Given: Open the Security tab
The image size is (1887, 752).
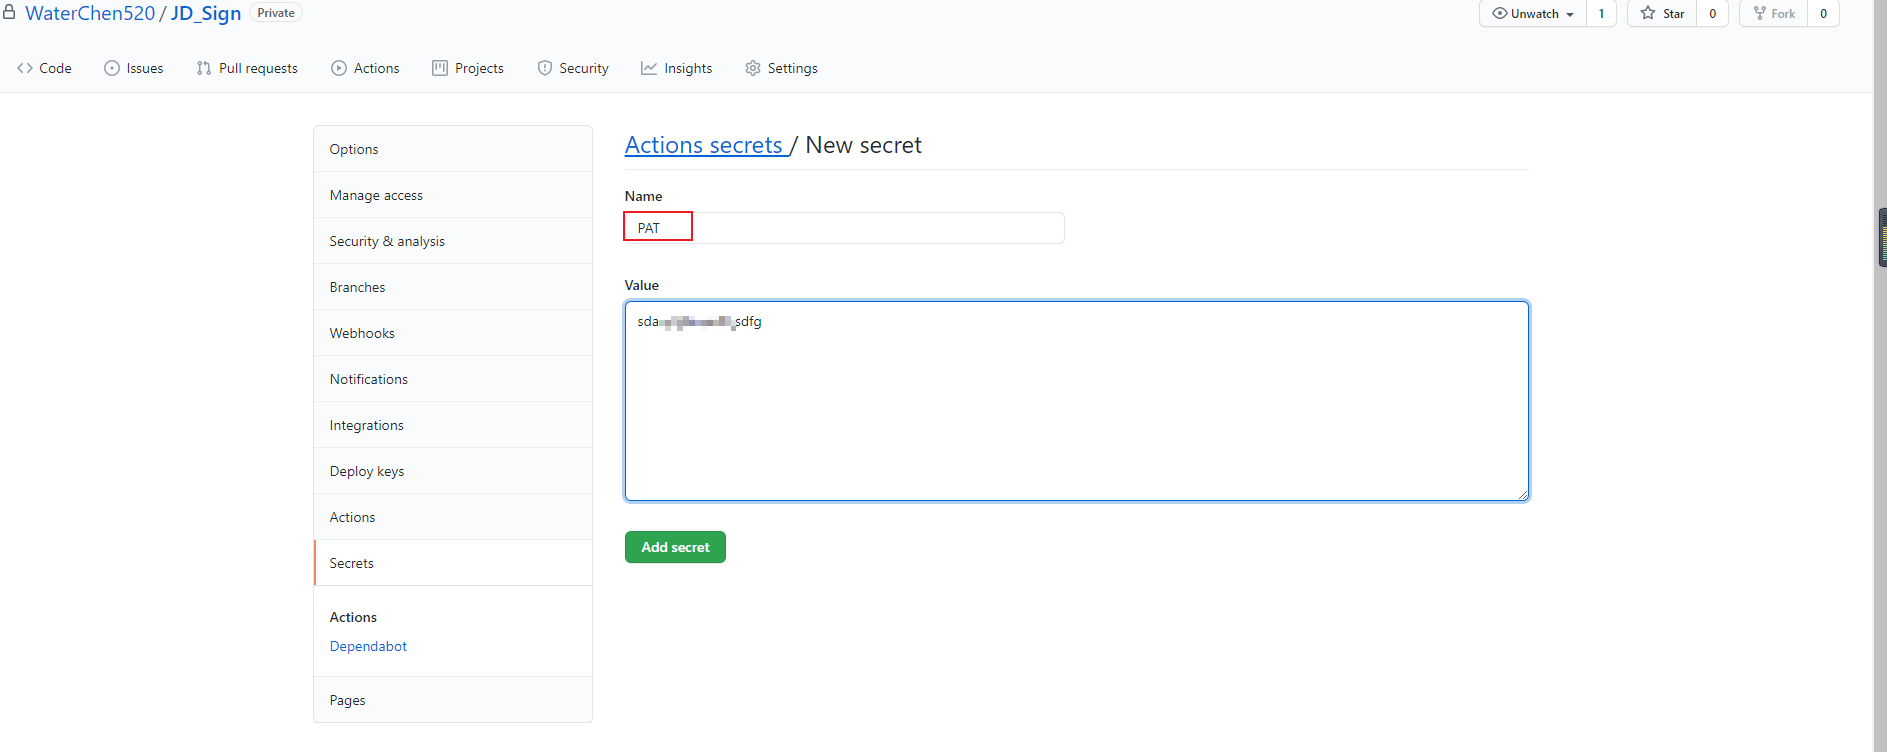Looking at the screenshot, I should tap(573, 68).
